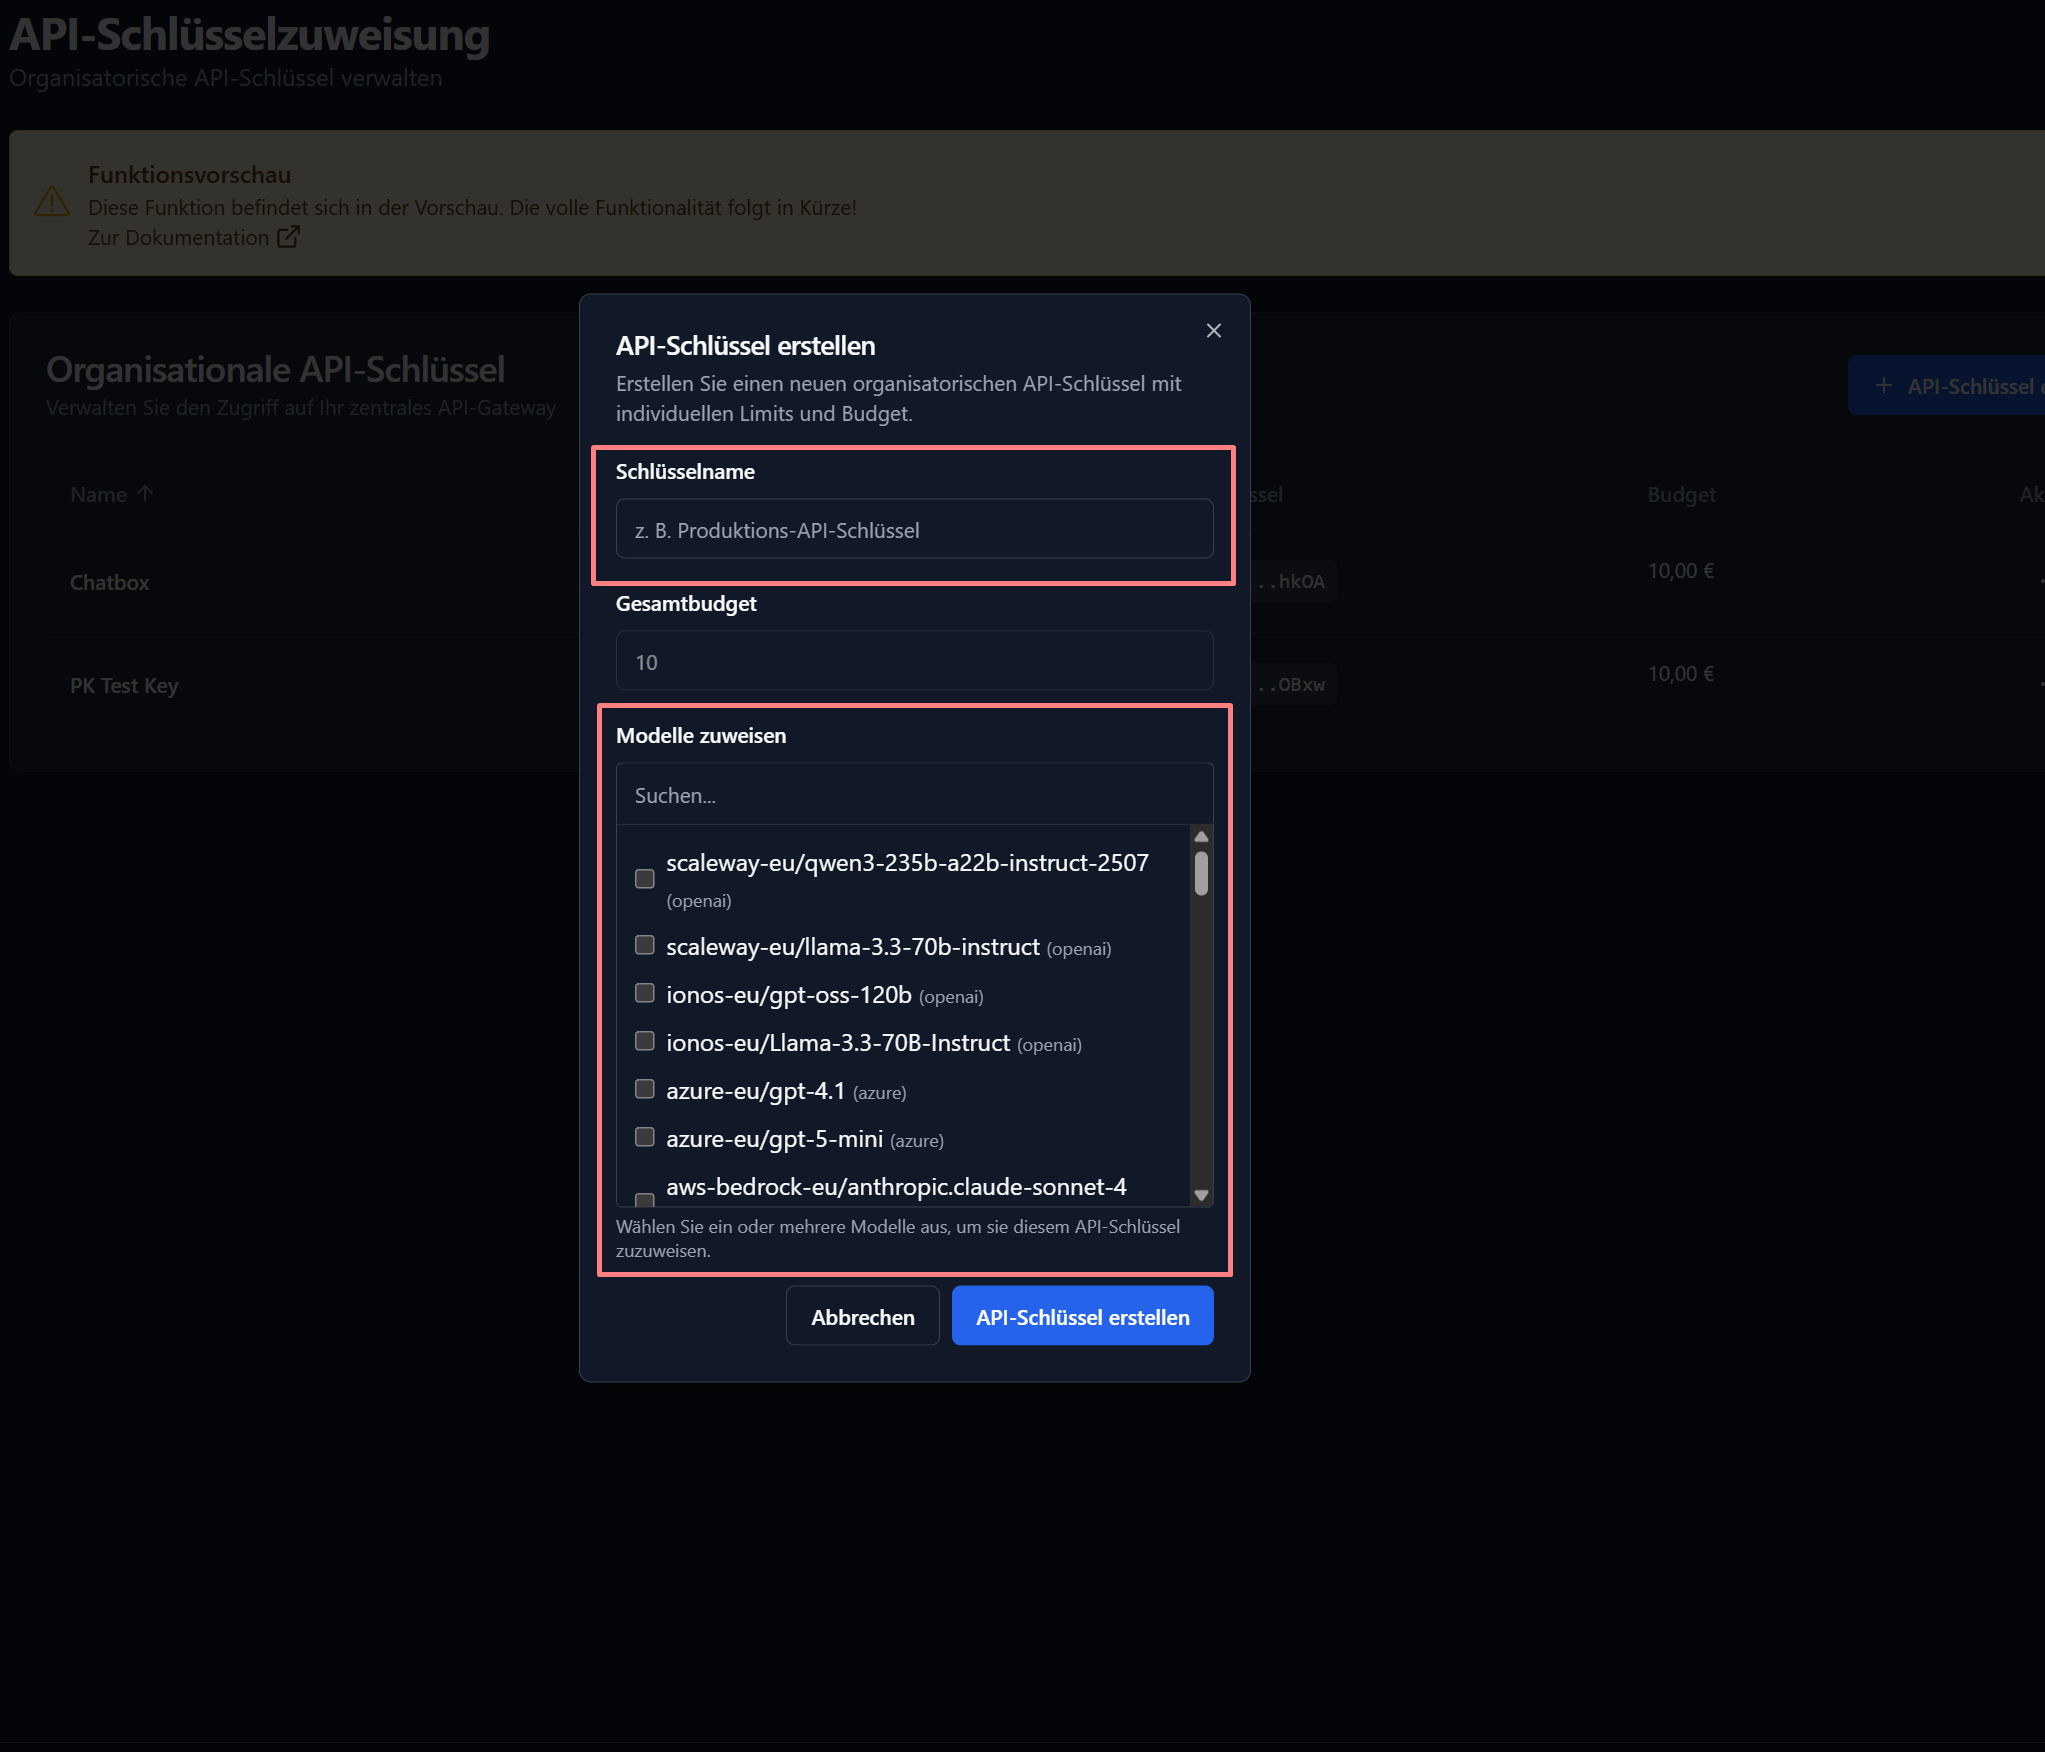Check the azure-eu/gpt-5-mini model

(644, 1136)
